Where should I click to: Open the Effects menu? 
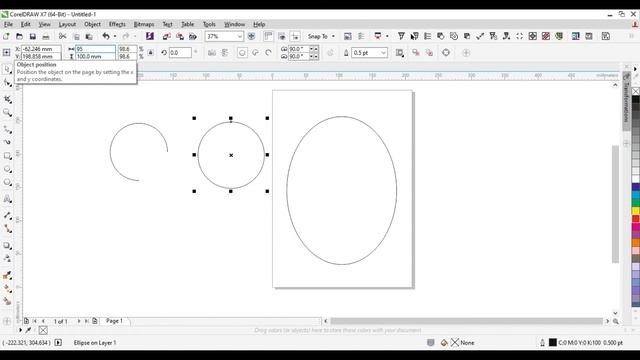pos(117,24)
